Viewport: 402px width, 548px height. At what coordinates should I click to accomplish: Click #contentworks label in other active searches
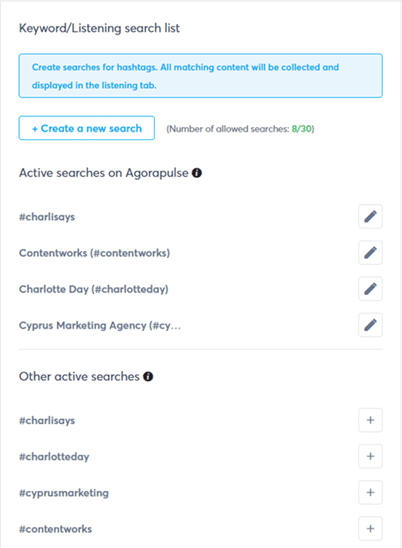(55, 529)
